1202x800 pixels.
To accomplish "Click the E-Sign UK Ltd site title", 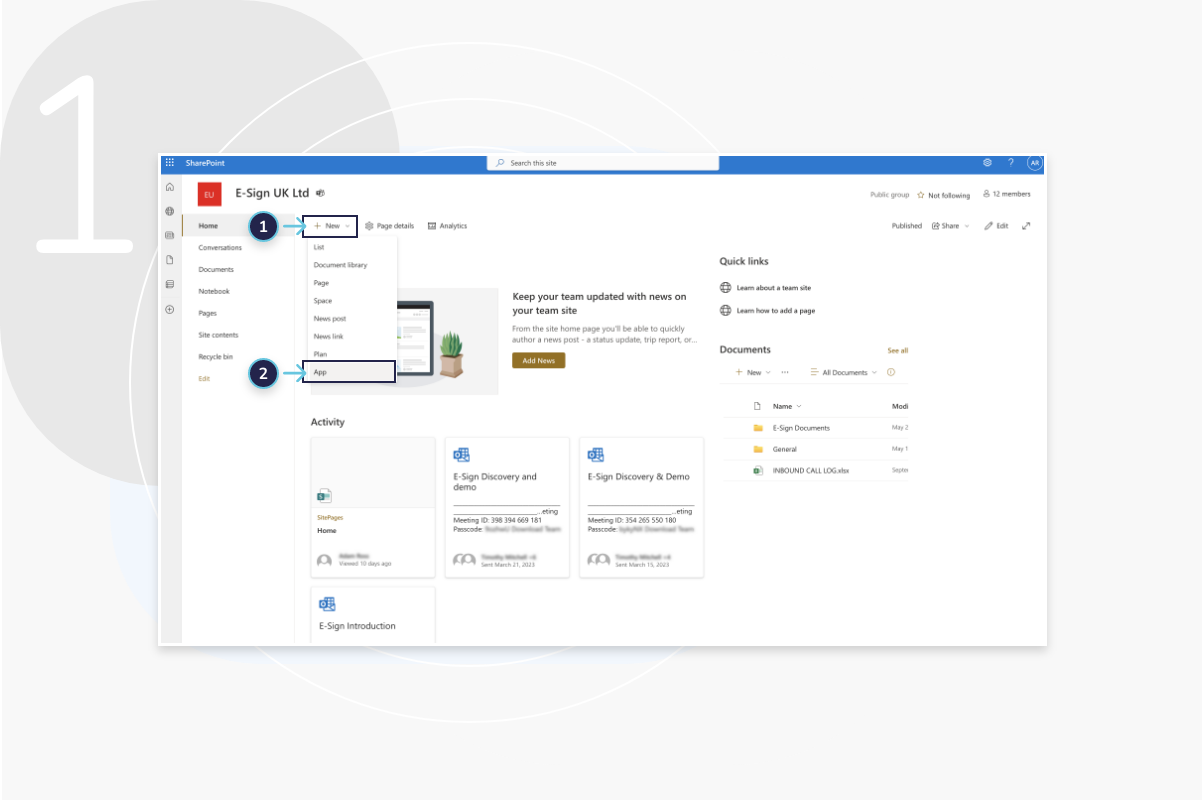I will coord(272,193).
